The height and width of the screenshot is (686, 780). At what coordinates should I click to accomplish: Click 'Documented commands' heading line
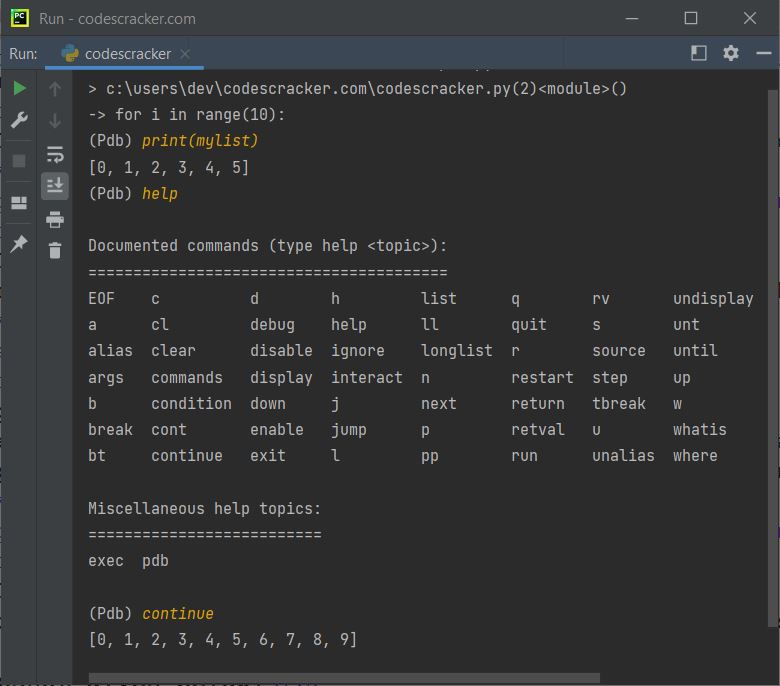[x=268, y=246]
